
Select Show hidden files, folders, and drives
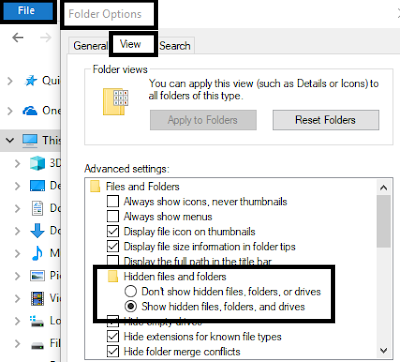pos(131,306)
